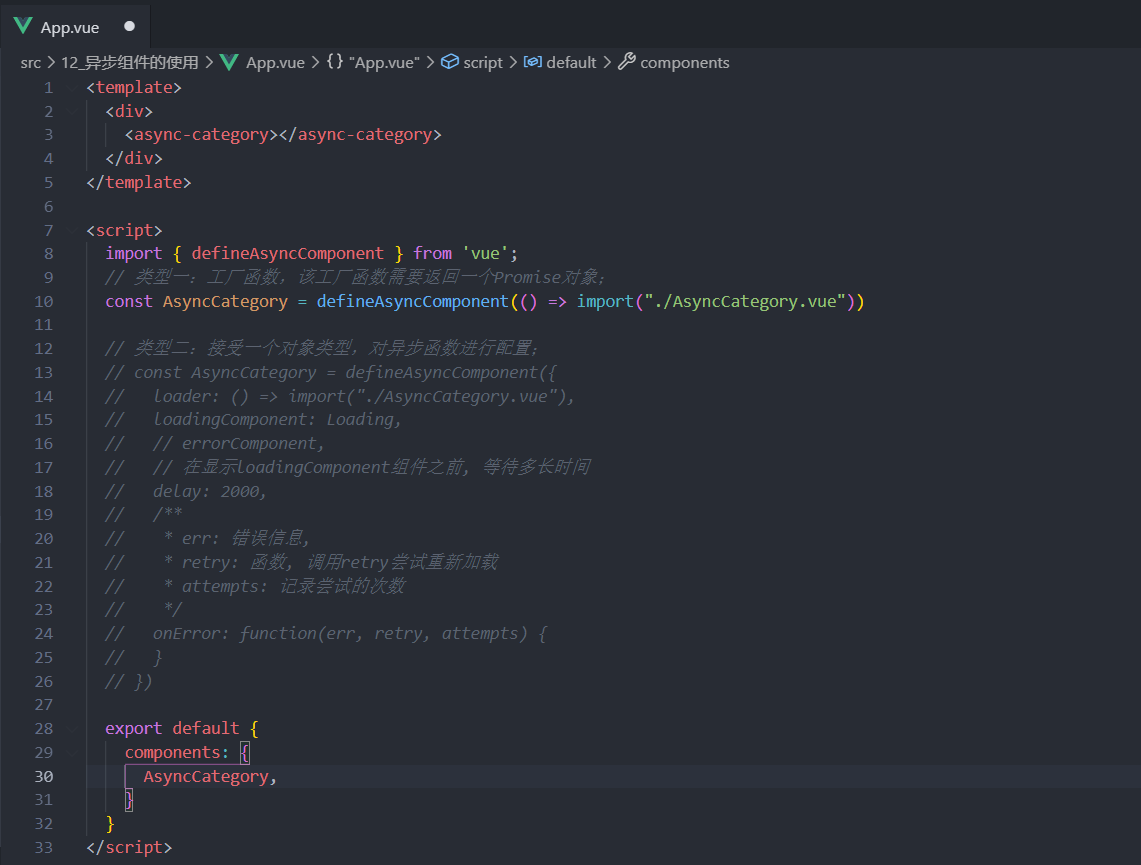Viewport: 1141px width, 865px height.
Task: Click the script label in the breadcrumb
Action: click(481, 62)
